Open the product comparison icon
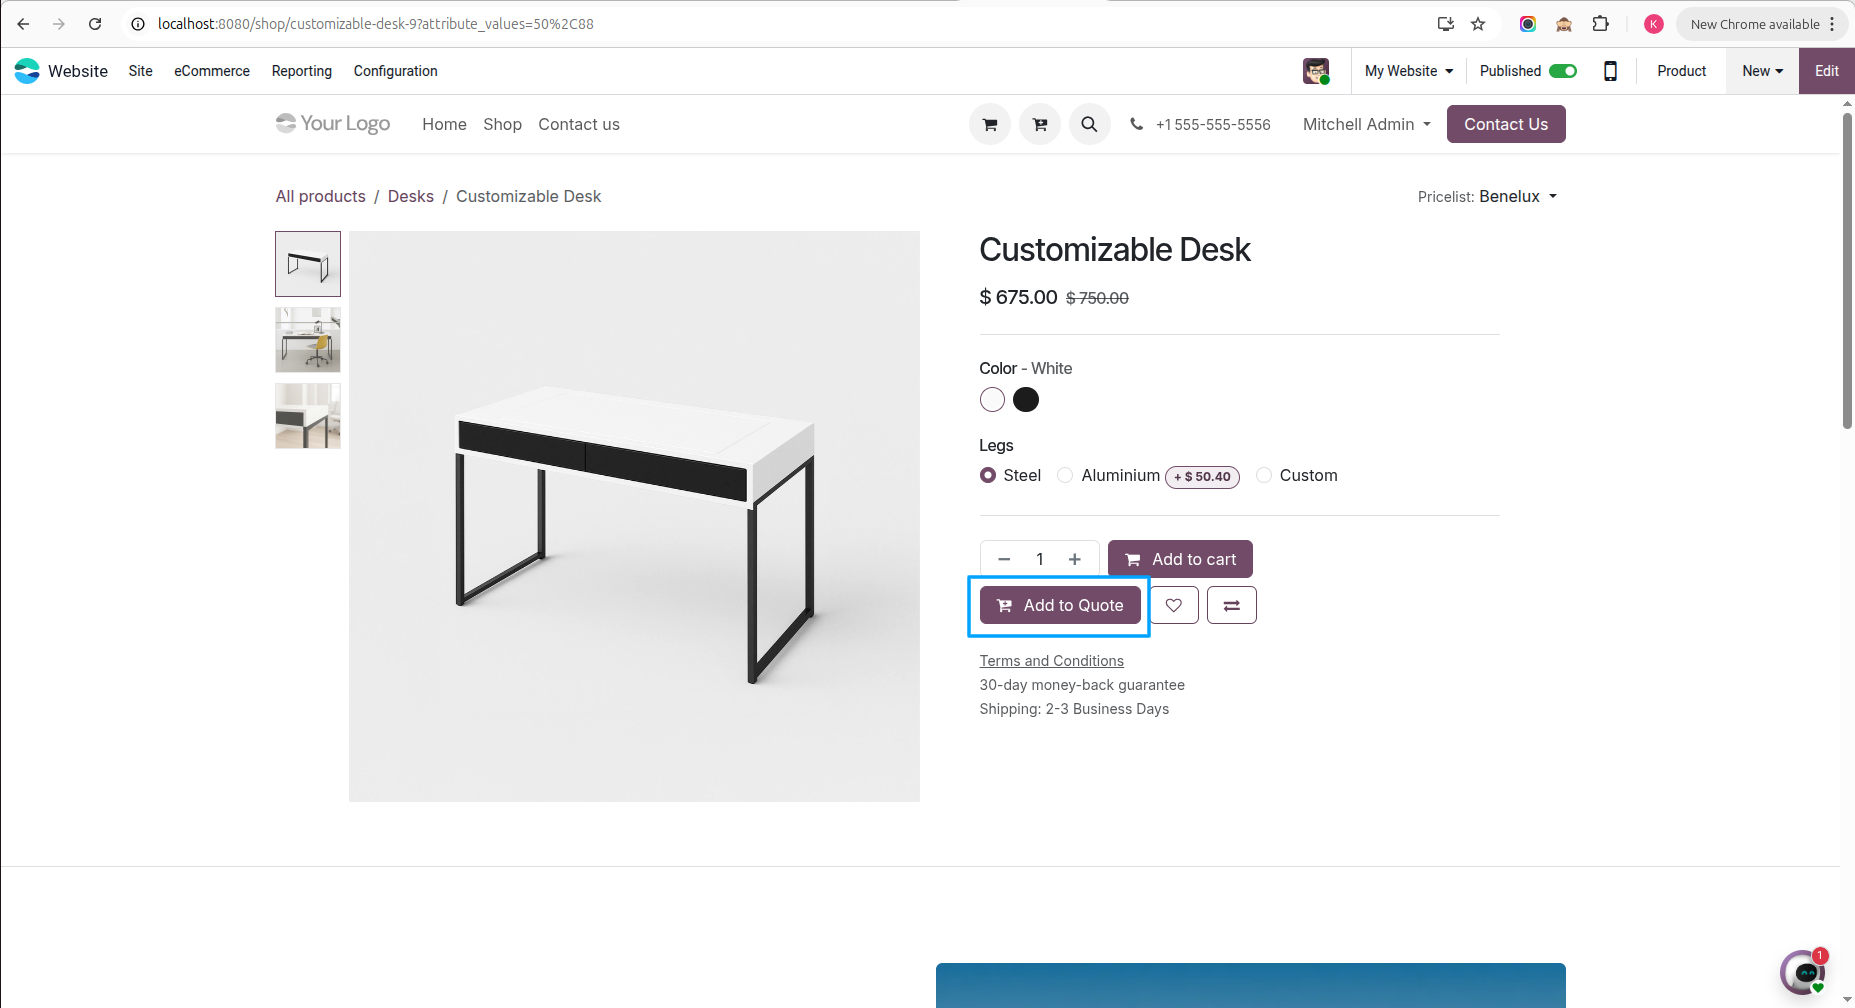 click(x=1231, y=605)
